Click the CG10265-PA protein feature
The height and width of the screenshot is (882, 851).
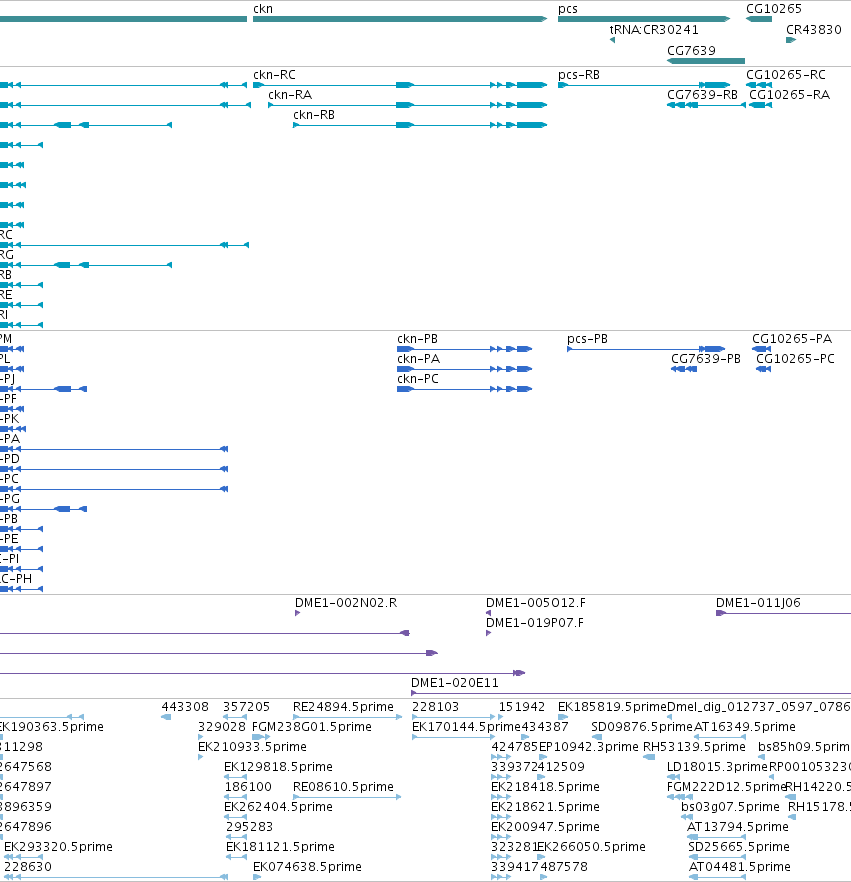click(762, 349)
